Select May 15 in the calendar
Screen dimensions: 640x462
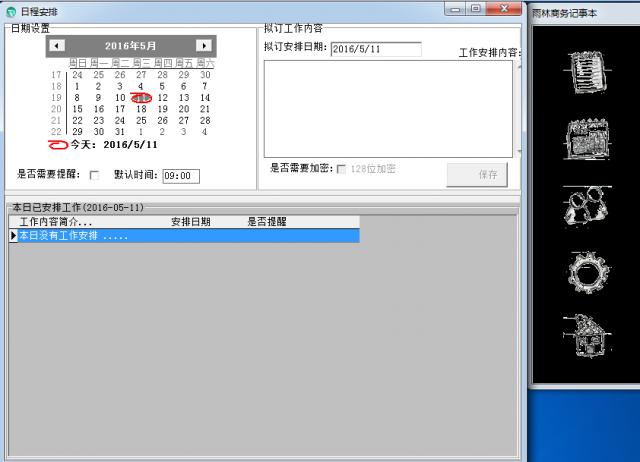(x=77, y=109)
